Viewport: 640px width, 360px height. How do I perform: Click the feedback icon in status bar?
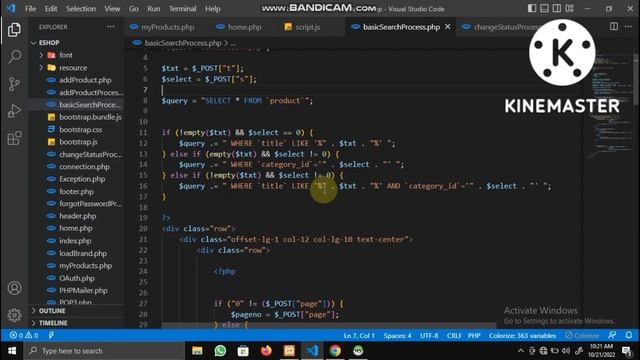612,335
